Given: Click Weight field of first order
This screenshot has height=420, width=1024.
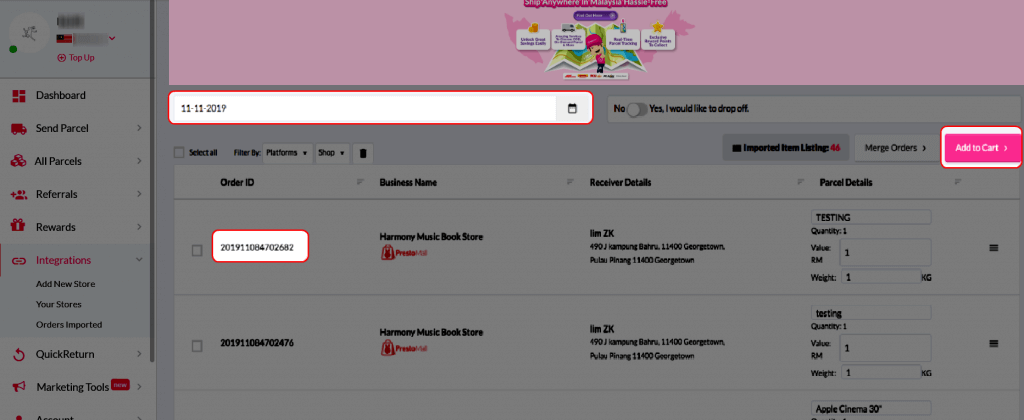Looking at the screenshot, I should pyautogui.click(x=881, y=277).
